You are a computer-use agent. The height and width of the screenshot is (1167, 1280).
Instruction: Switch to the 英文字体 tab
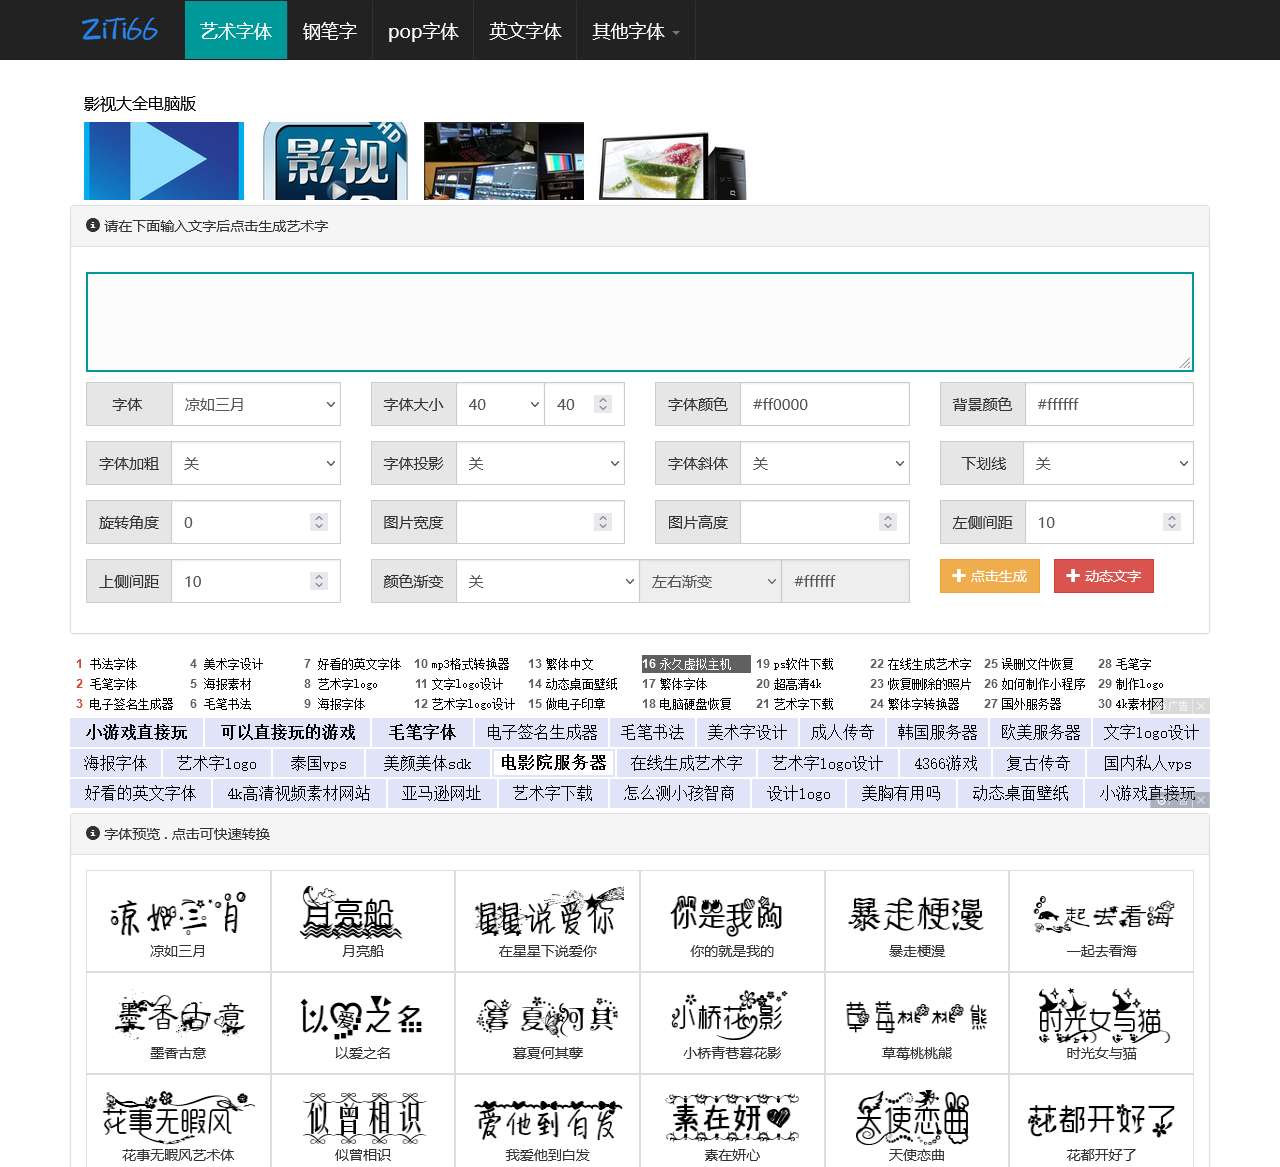pyautogui.click(x=525, y=31)
